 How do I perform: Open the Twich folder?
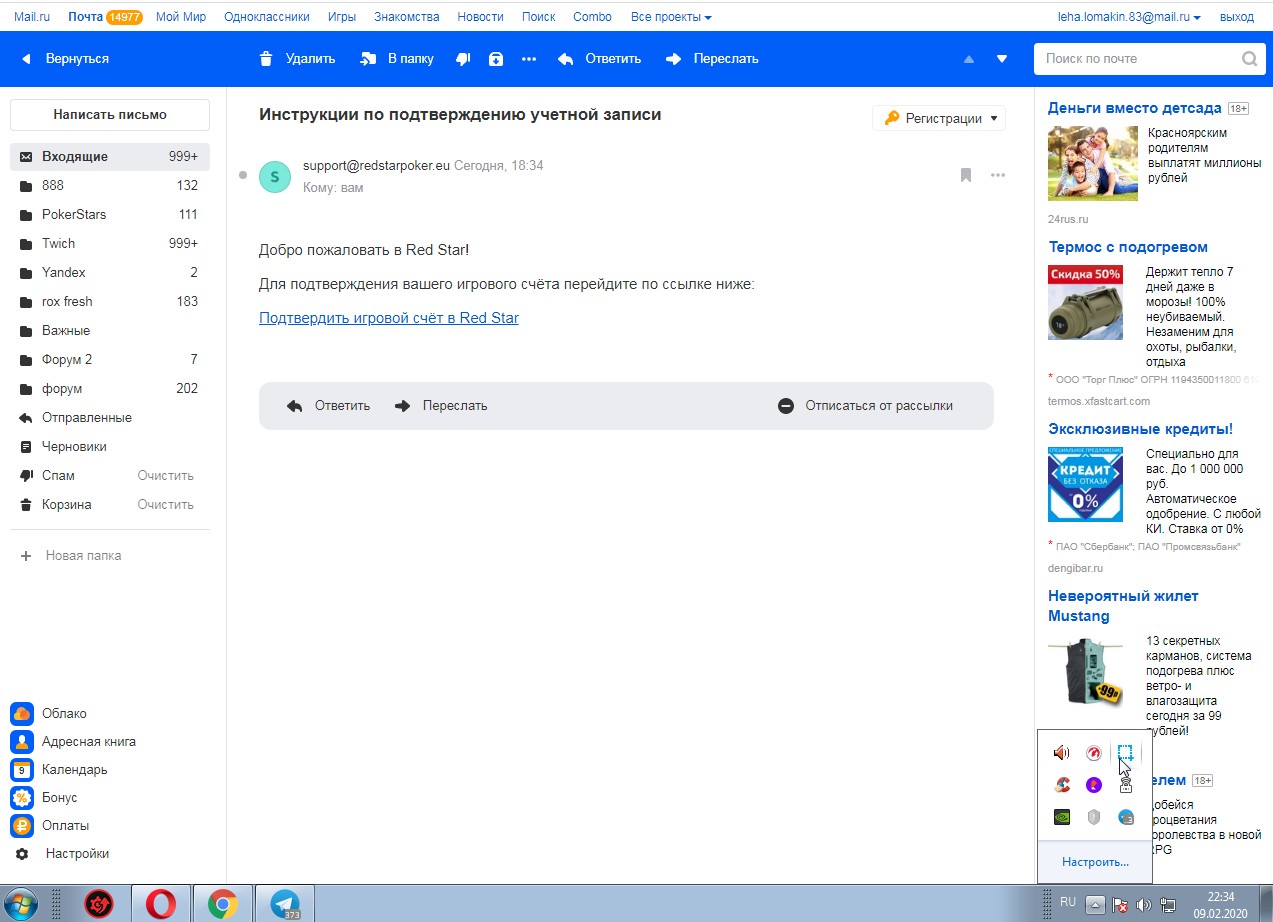(110, 244)
